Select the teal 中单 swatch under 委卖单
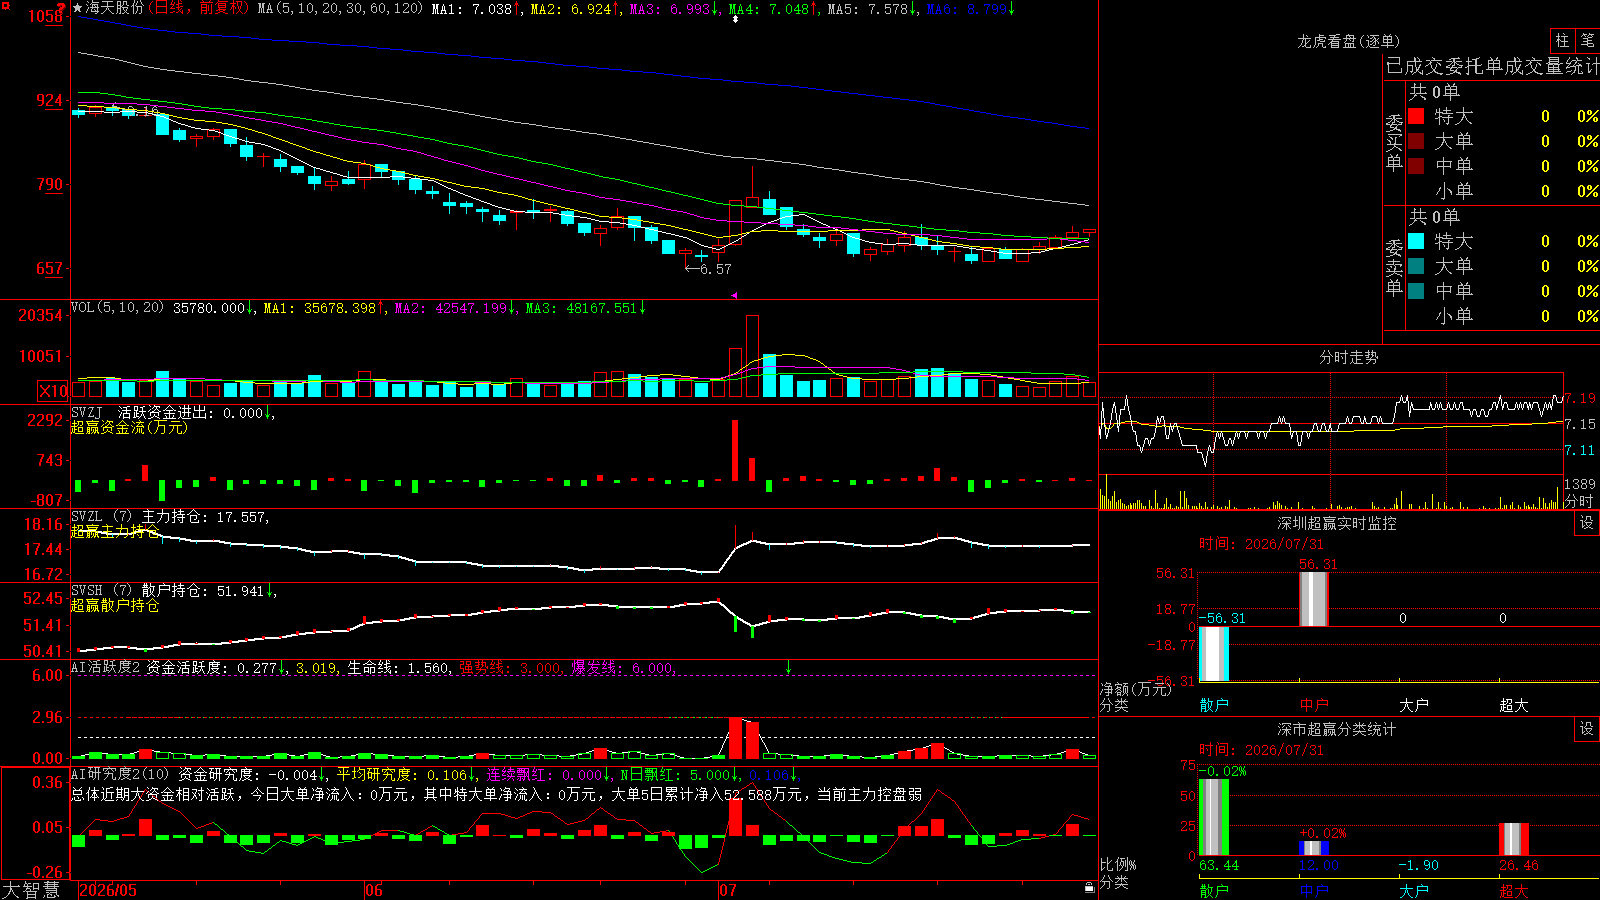1600x900 pixels. pos(1416,291)
